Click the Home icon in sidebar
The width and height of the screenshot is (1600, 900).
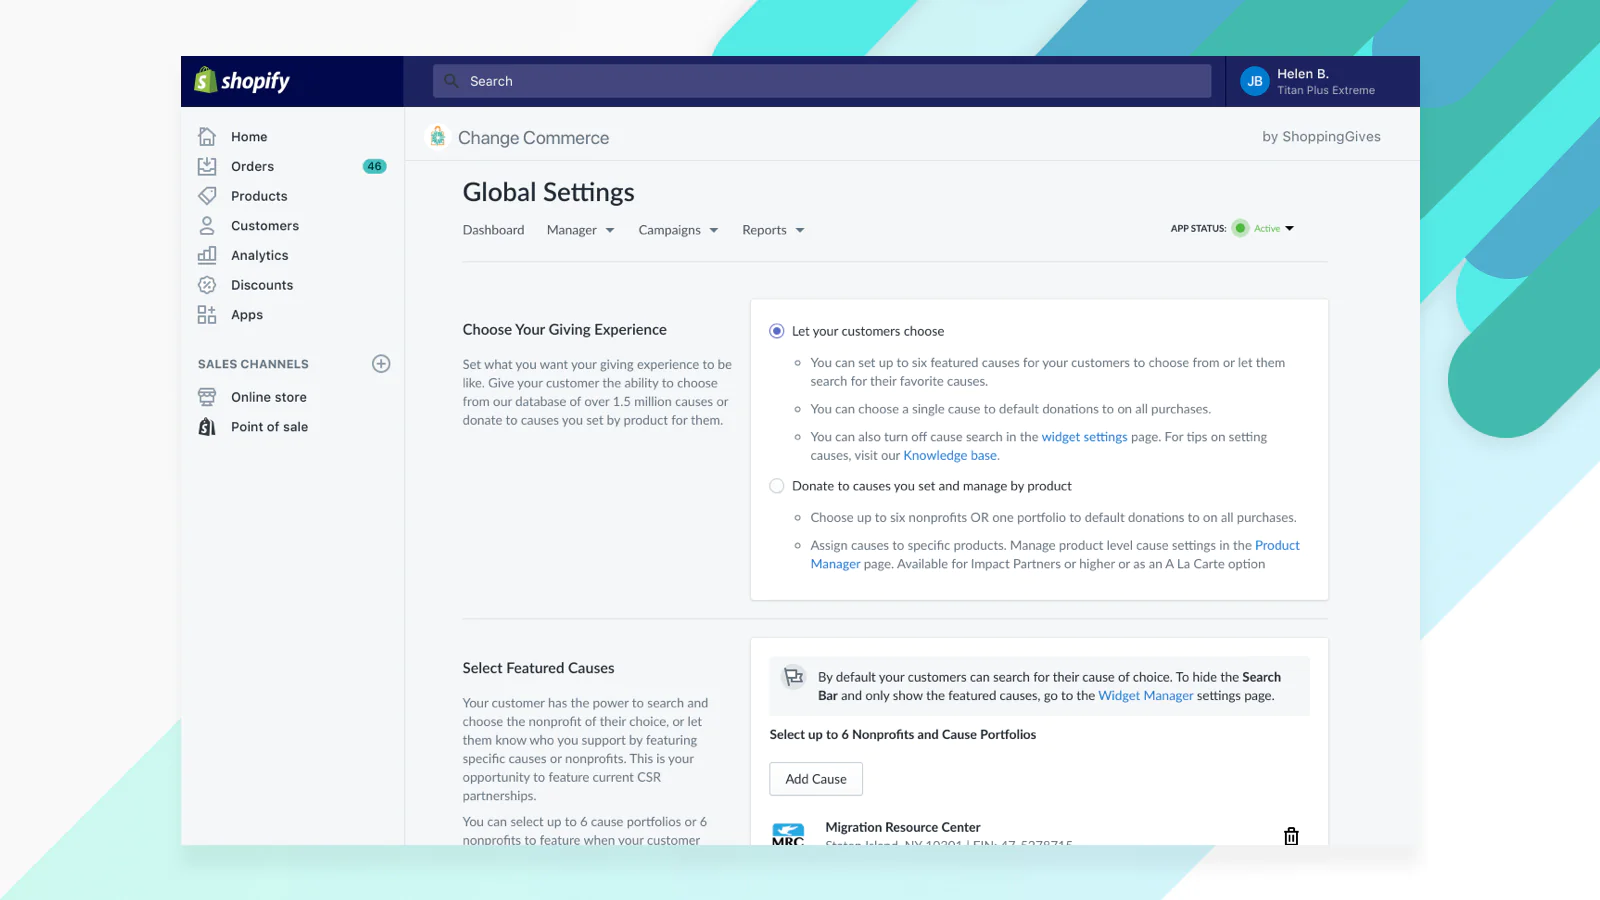click(x=207, y=137)
